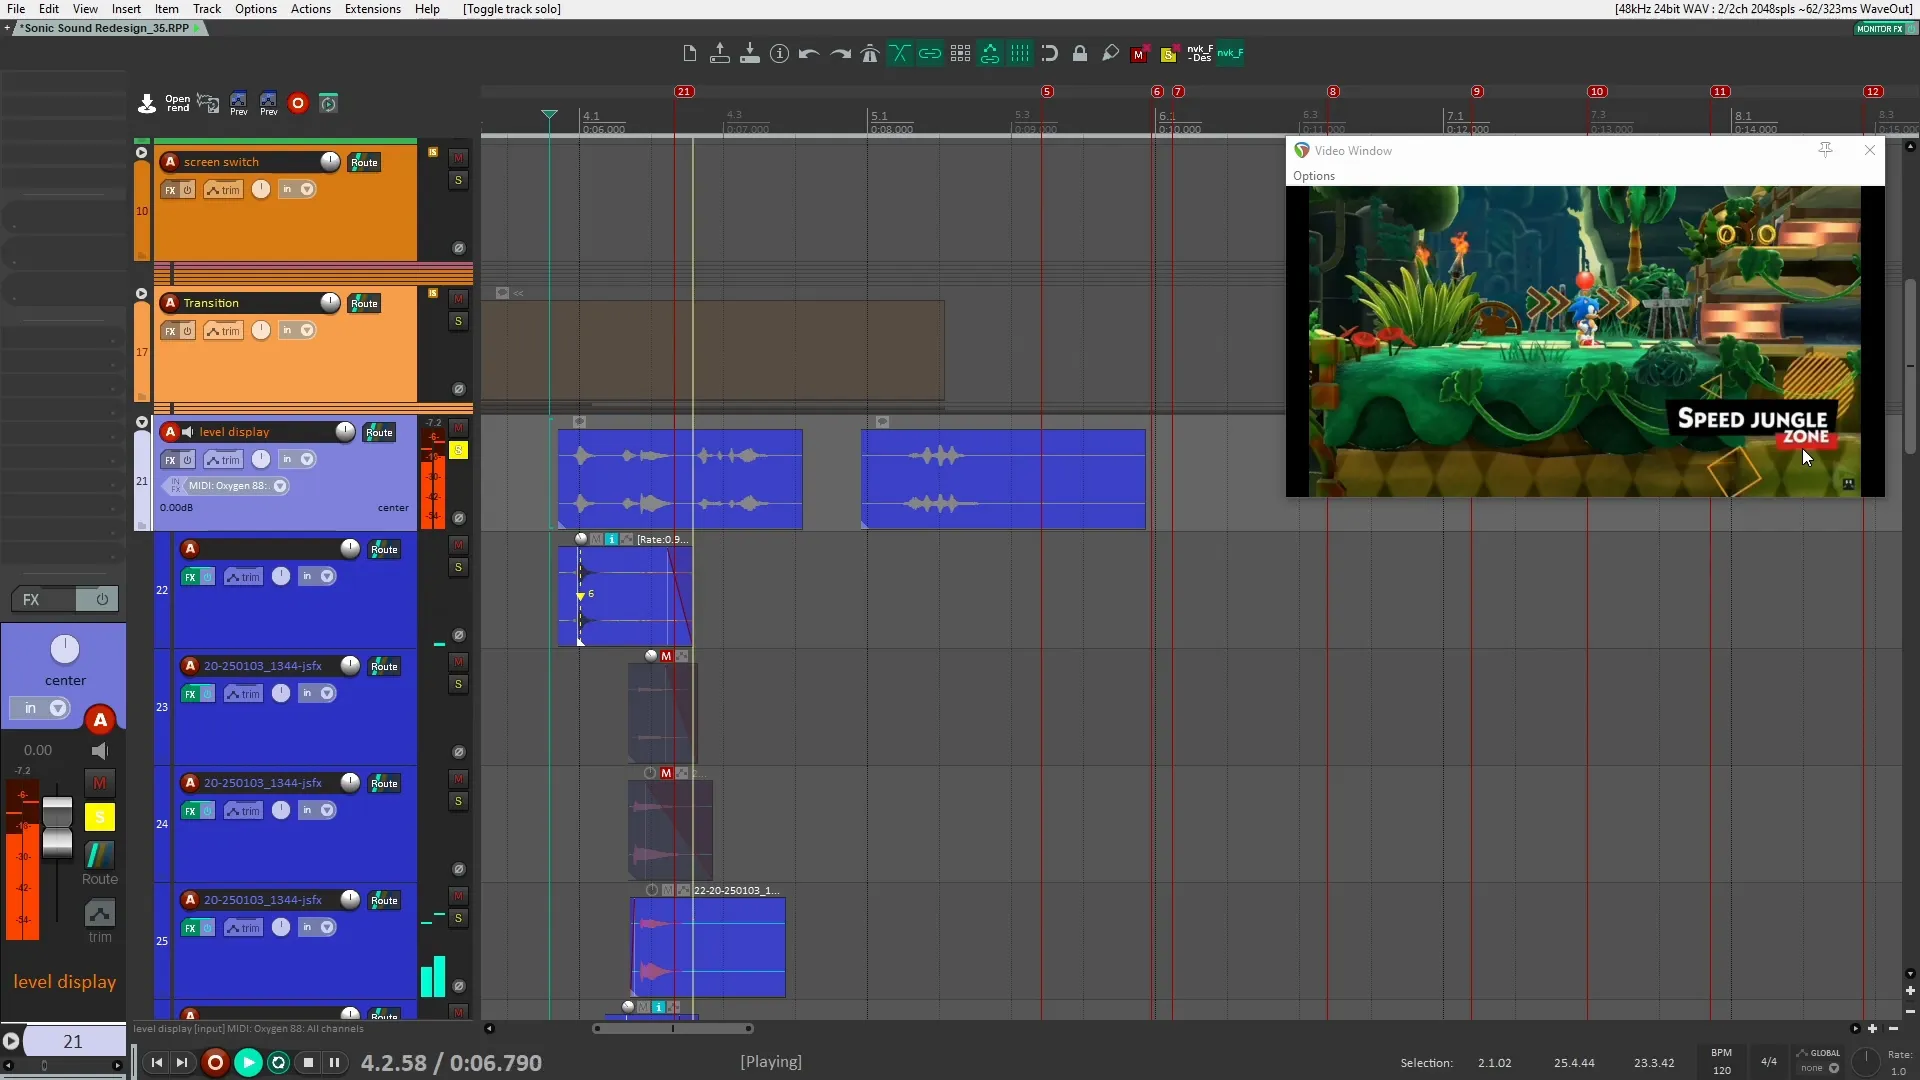This screenshot has width=1920, height=1080.
Task: Toggle auto-crossfade toolbar icon
Action: (900, 54)
